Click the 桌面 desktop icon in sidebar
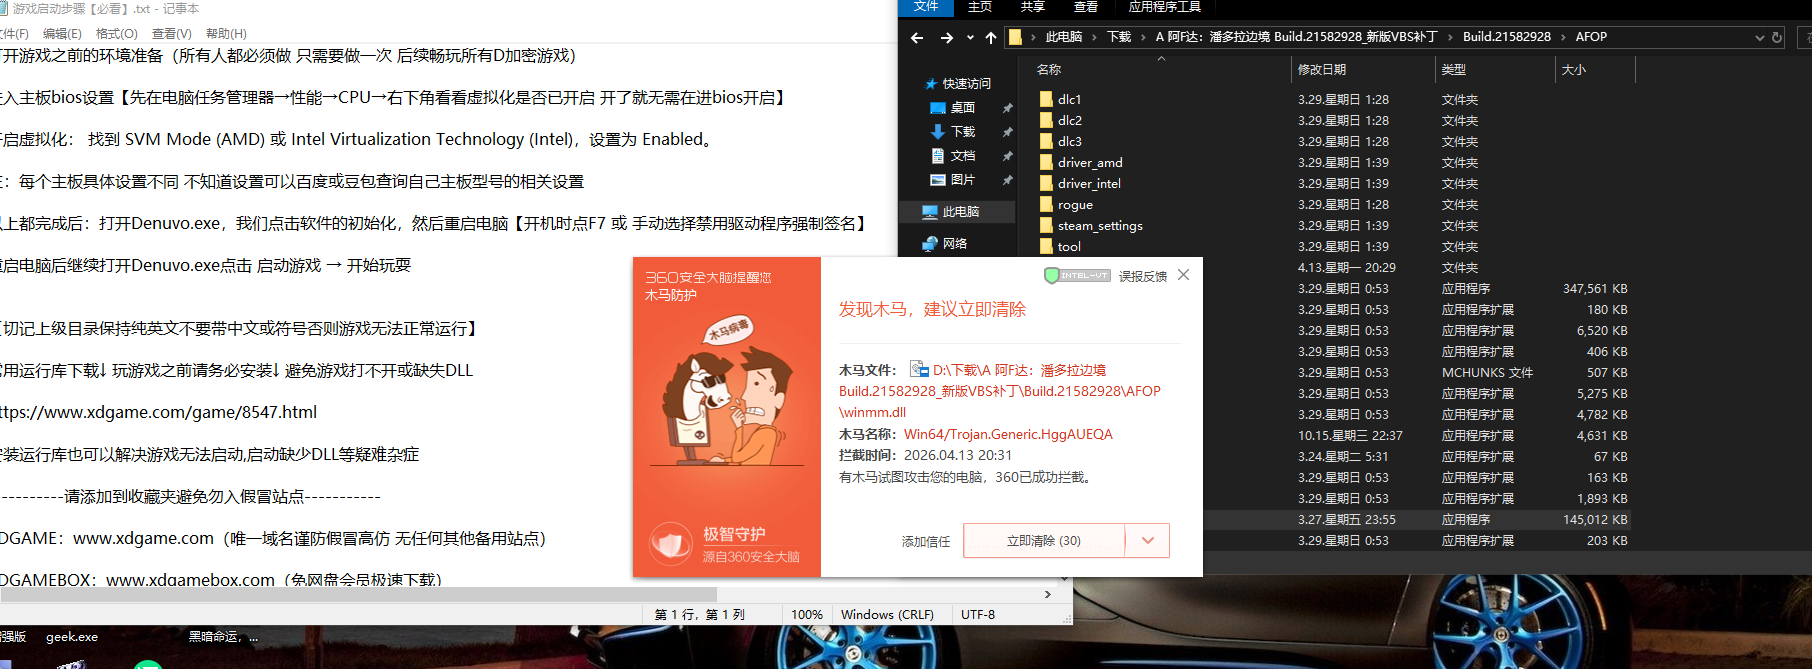 click(938, 108)
